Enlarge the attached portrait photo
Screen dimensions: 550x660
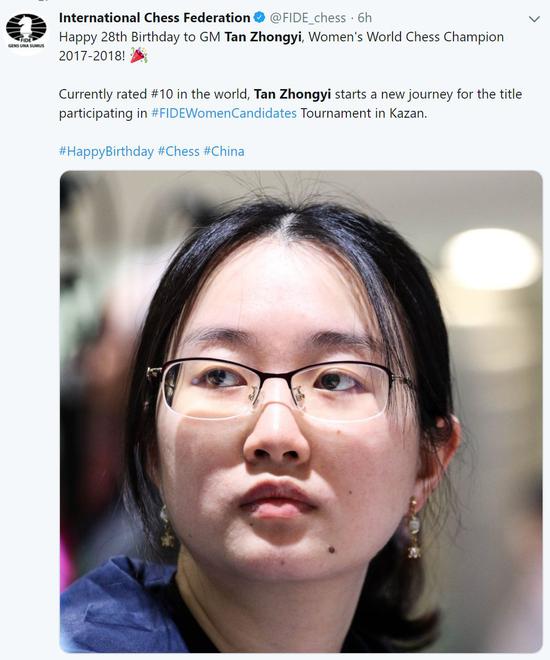pos(301,411)
